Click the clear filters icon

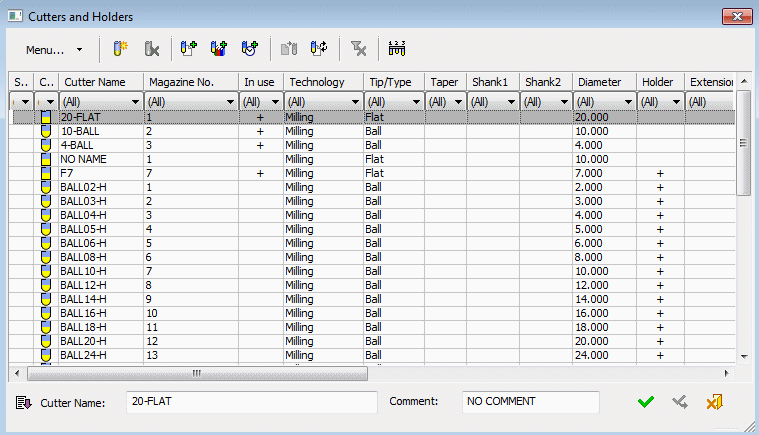coord(359,48)
